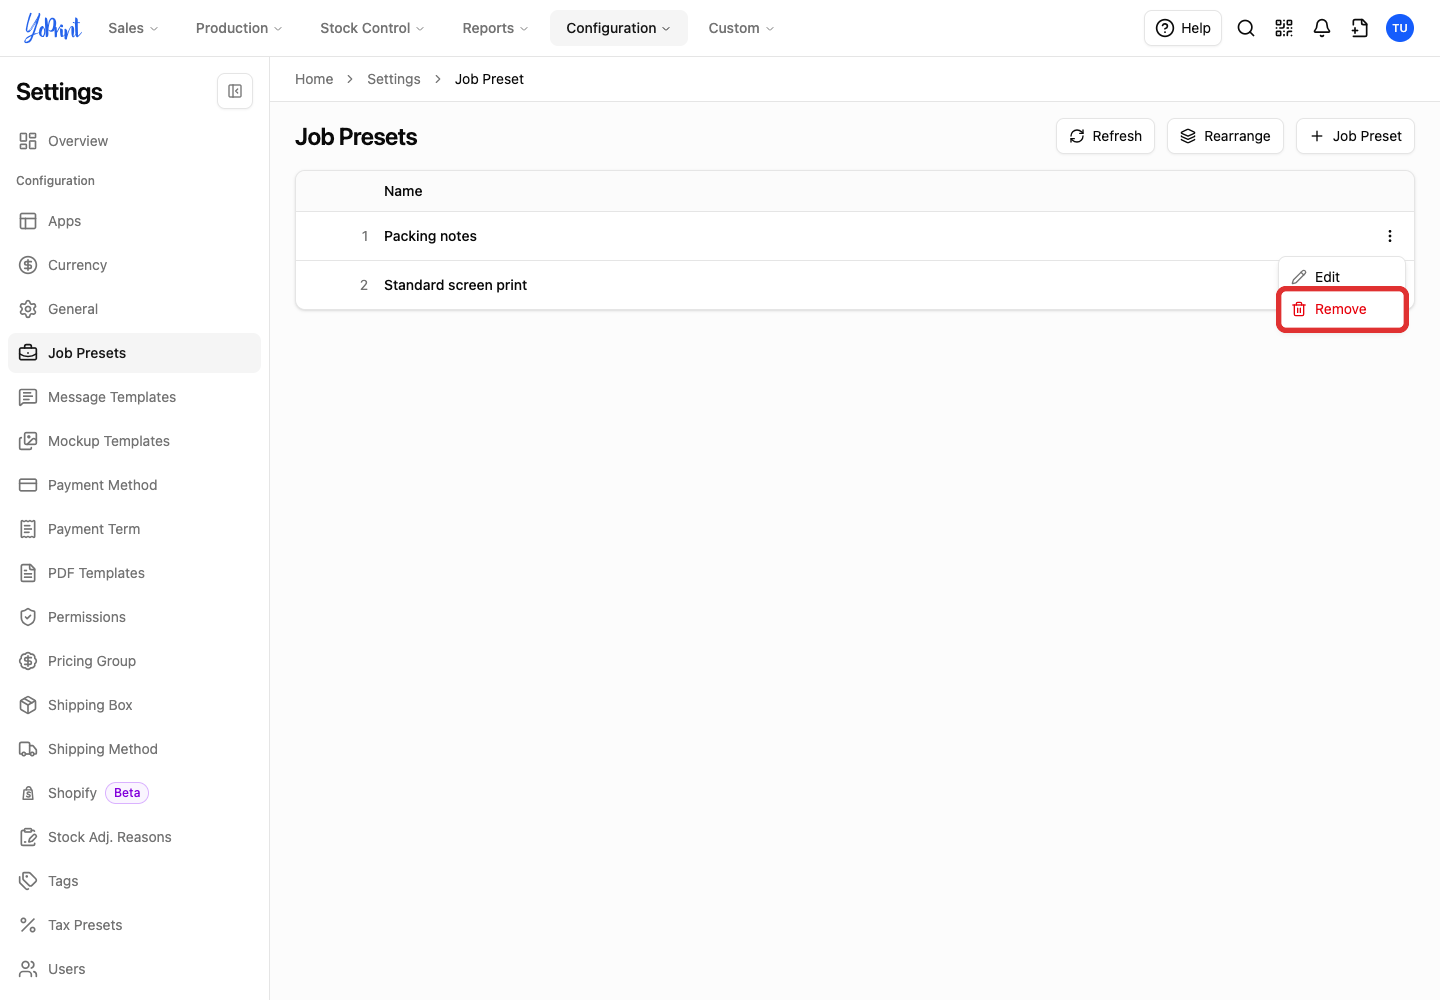Open the YoPrint home logo
This screenshot has height=1000, width=1440.
click(x=53, y=28)
